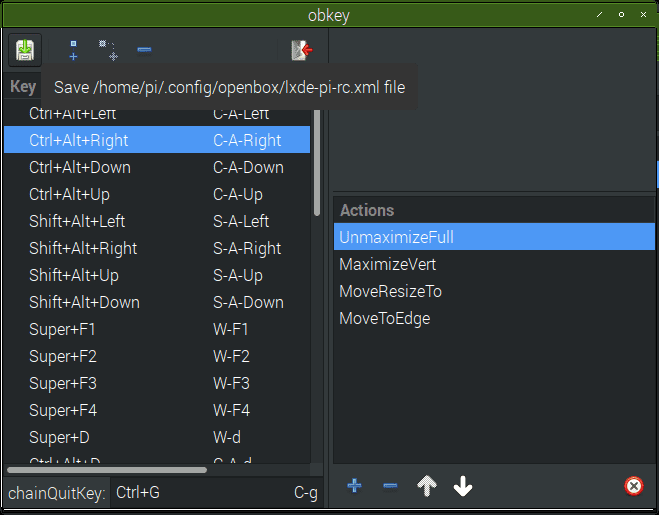Screen dimensions: 659x515
Task: Select the Super+D keybinding row
Action: point(157,437)
